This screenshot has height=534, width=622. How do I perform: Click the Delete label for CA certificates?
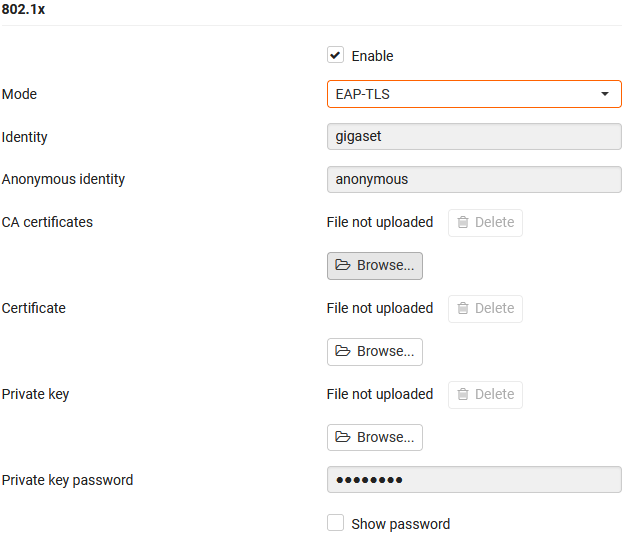pos(494,222)
